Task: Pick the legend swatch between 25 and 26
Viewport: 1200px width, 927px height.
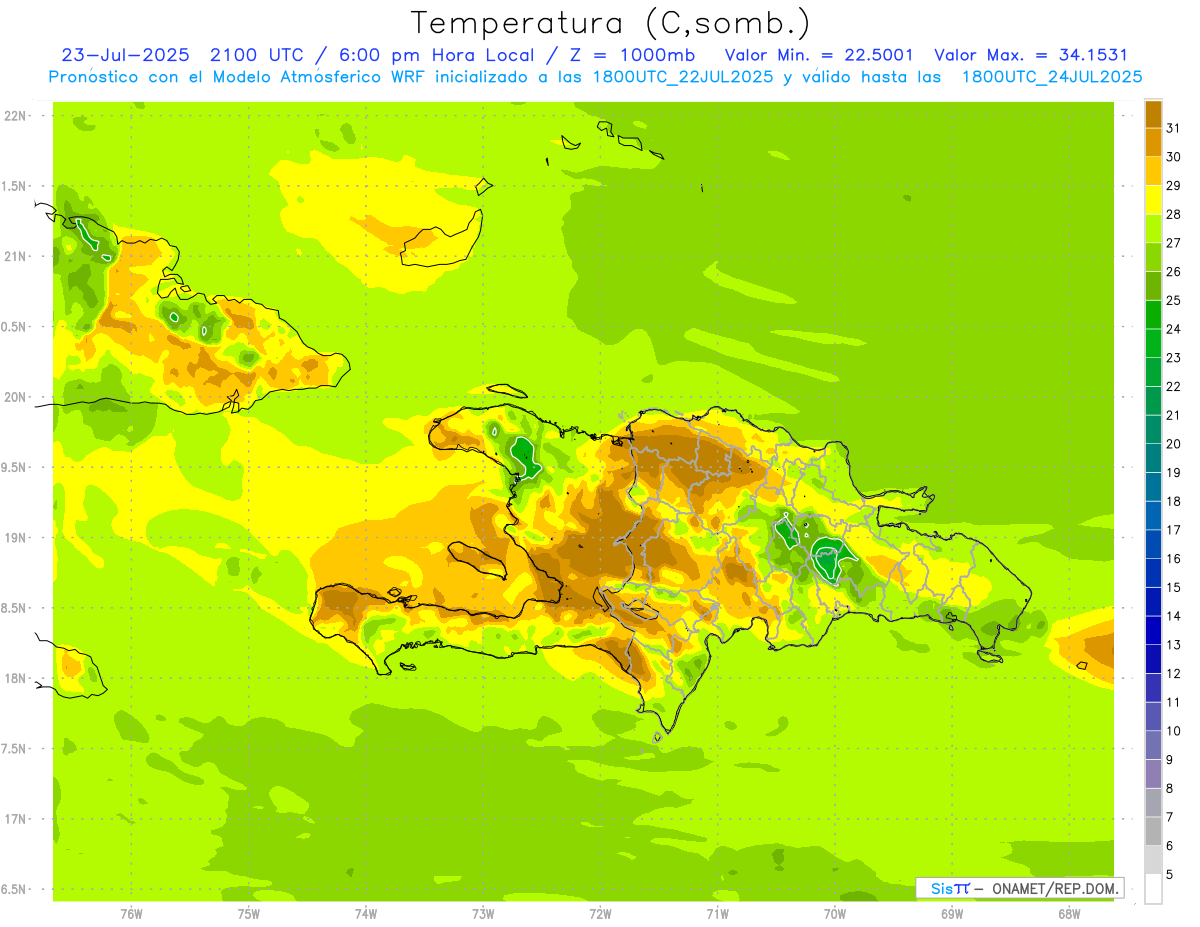Action: (1153, 286)
